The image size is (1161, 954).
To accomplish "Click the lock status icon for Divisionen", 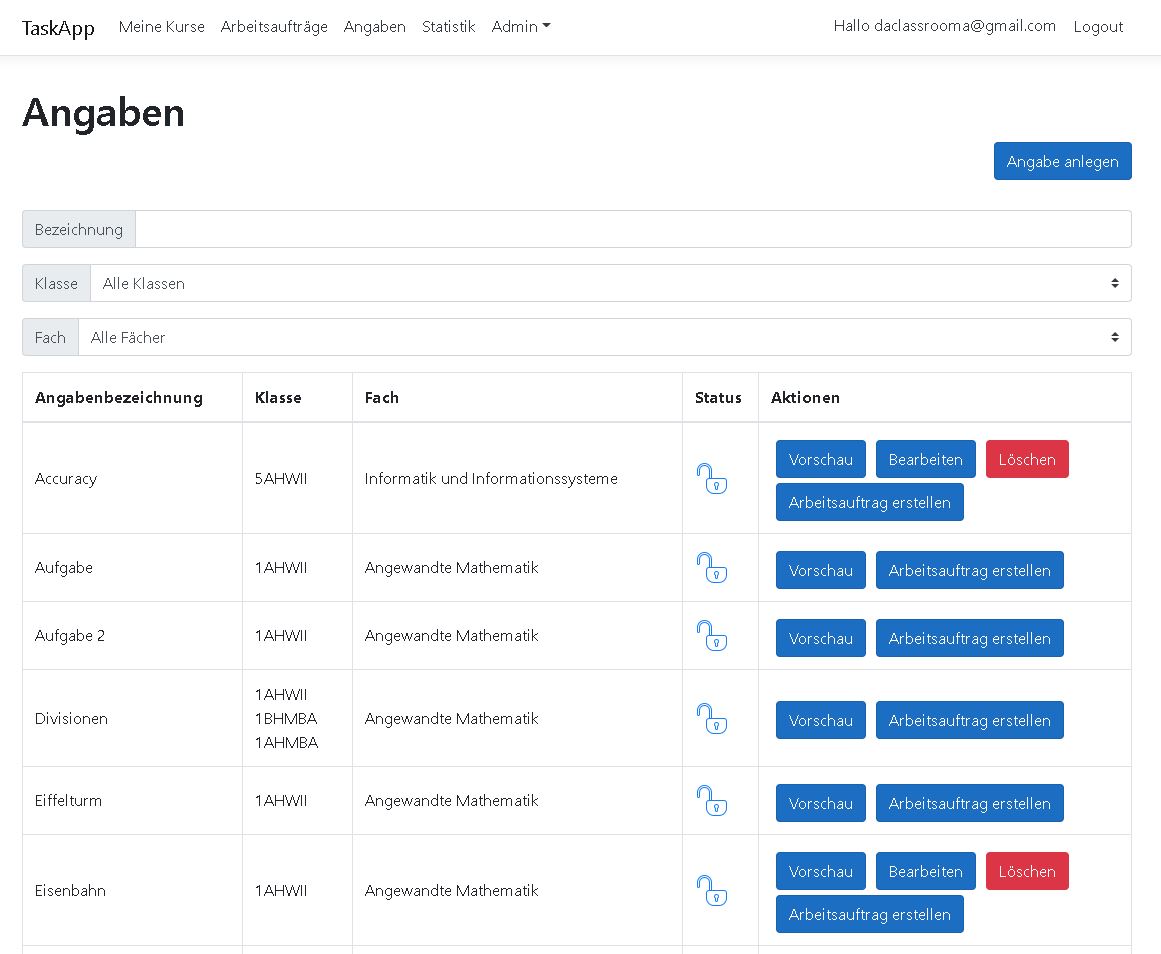I will (x=712, y=718).
